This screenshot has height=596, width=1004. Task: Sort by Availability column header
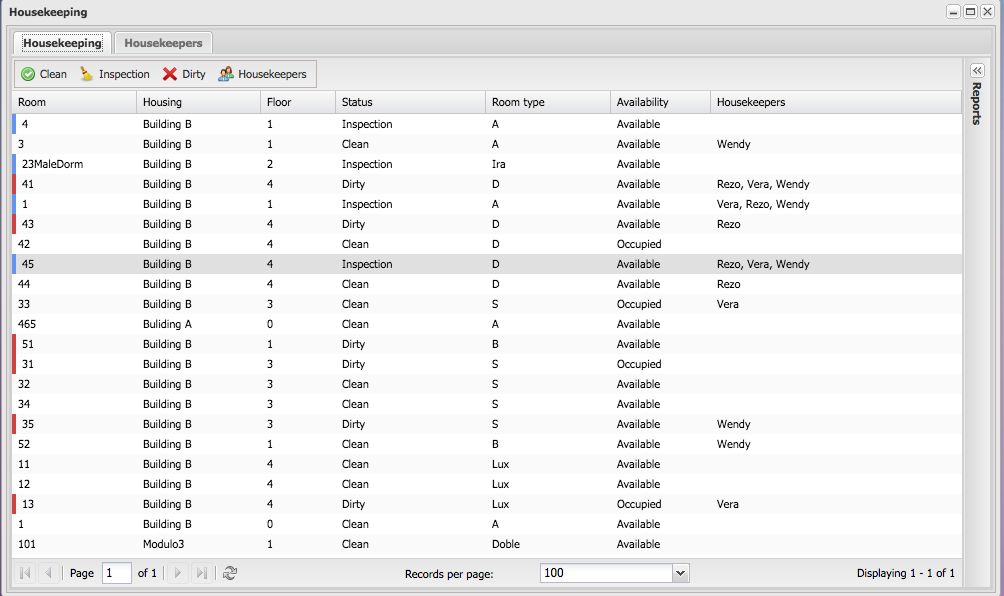pyautogui.click(x=660, y=102)
